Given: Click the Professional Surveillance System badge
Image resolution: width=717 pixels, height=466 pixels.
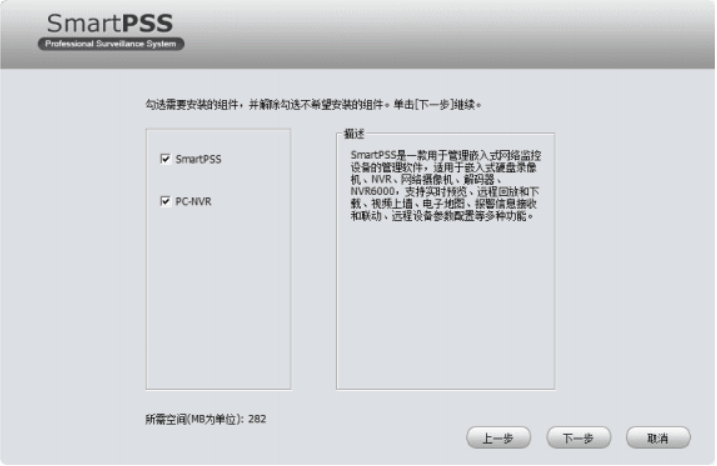Looking at the screenshot, I should [x=111, y=44].
